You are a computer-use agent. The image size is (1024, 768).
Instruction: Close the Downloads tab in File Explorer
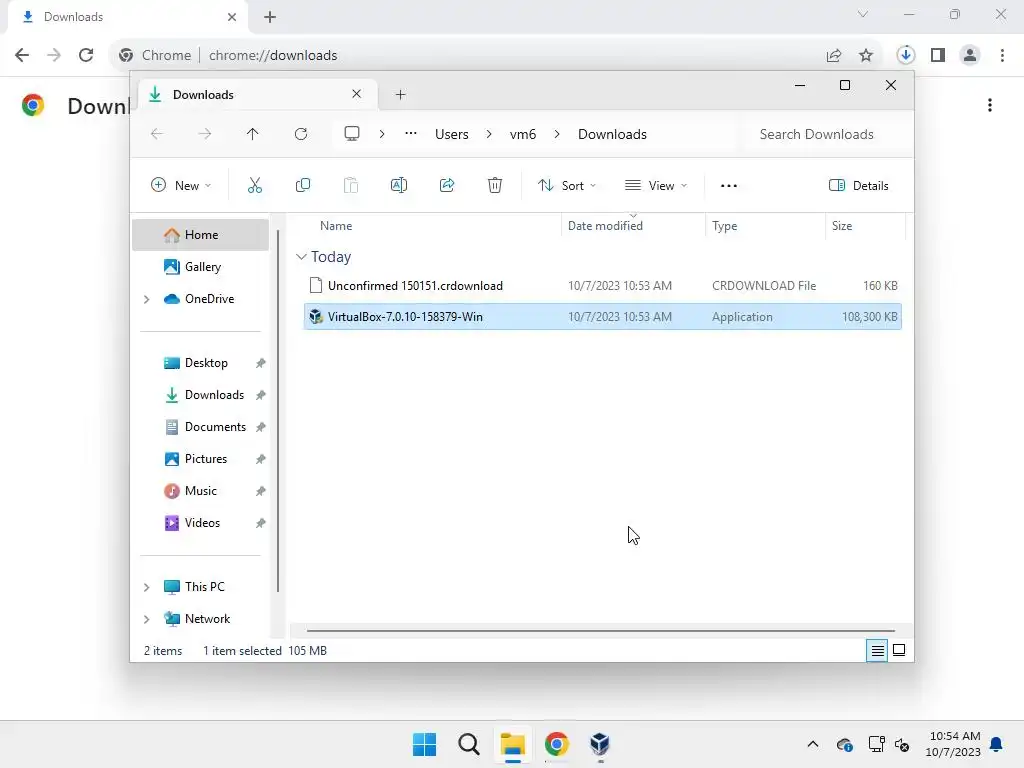coord(357,94)
